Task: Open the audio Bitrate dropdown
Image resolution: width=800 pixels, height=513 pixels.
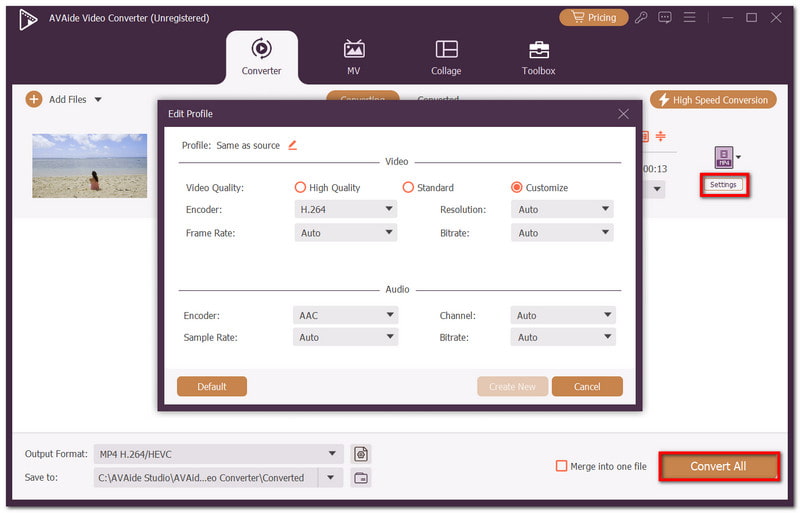Action: (x=563, y=337)
